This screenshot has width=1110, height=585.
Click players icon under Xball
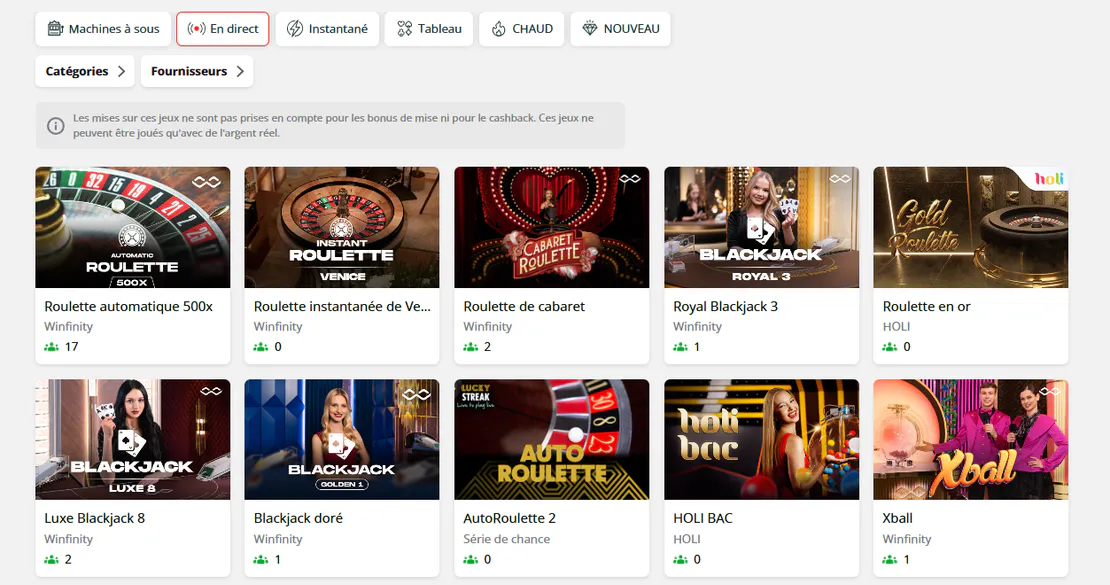pos(889,560)
